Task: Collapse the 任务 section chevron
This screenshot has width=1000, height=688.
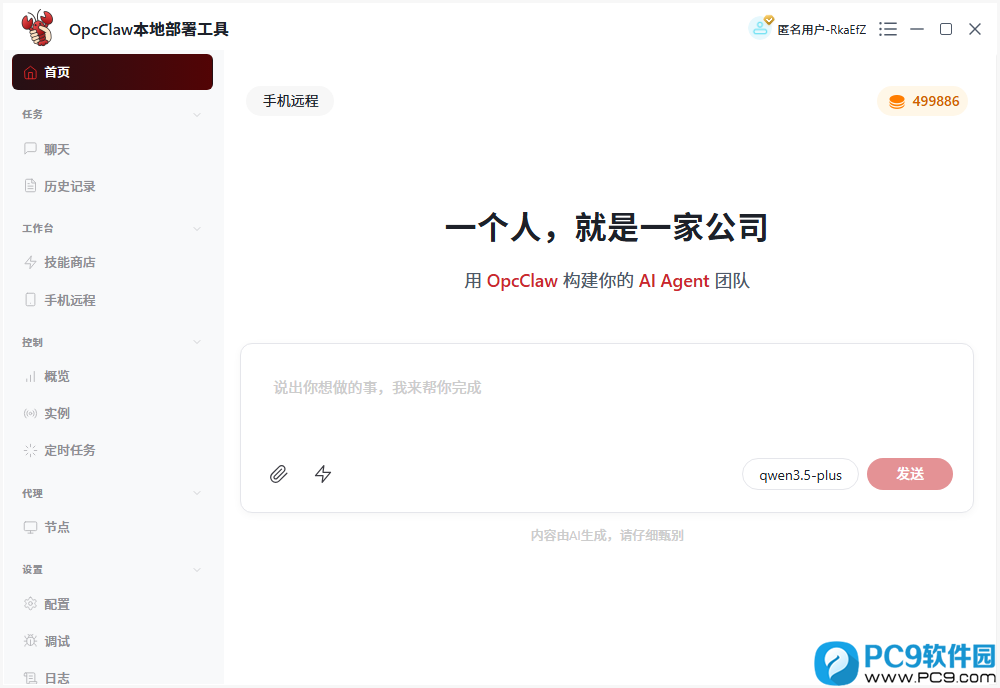Action: coord(197,115)
